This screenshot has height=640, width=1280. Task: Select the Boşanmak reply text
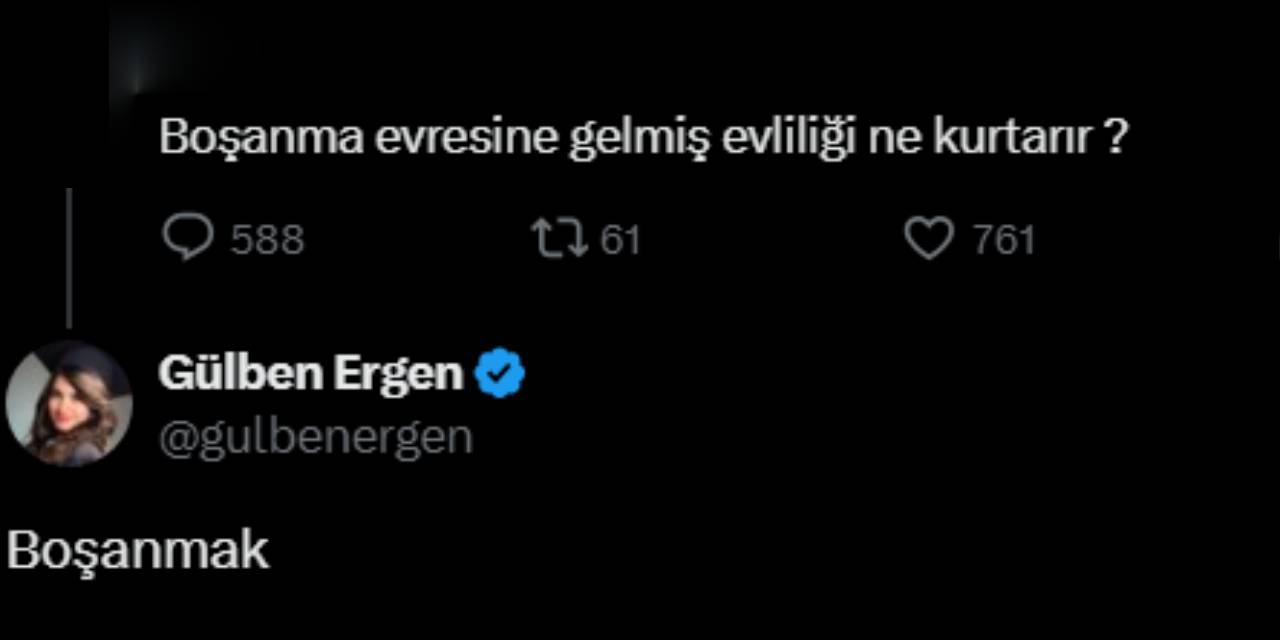coord(138,550)
